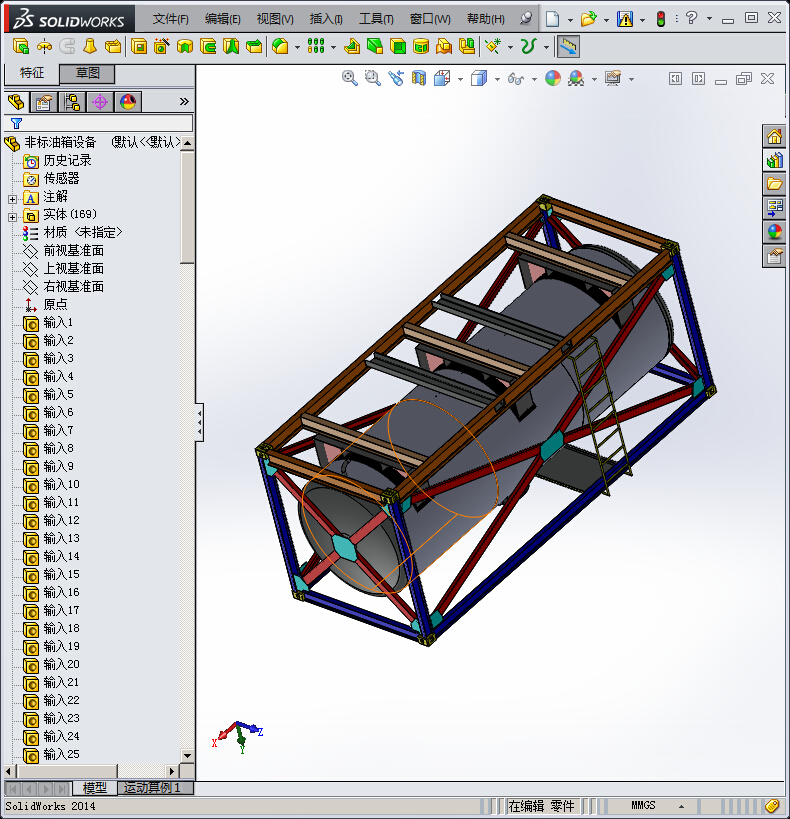Select the Shell tool
The width and height of the screenshot is (790, 819).
tap(398, 47)
